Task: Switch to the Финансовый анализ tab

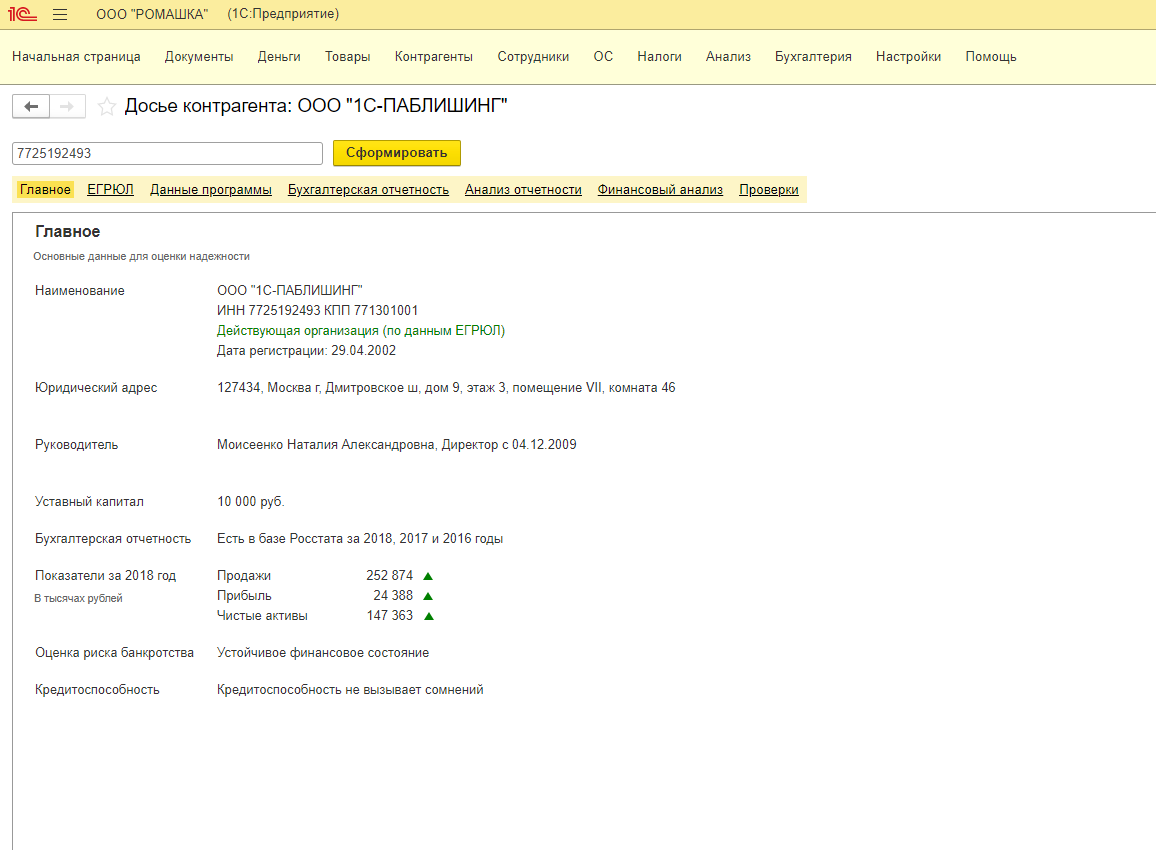Action: coord(660,189)
